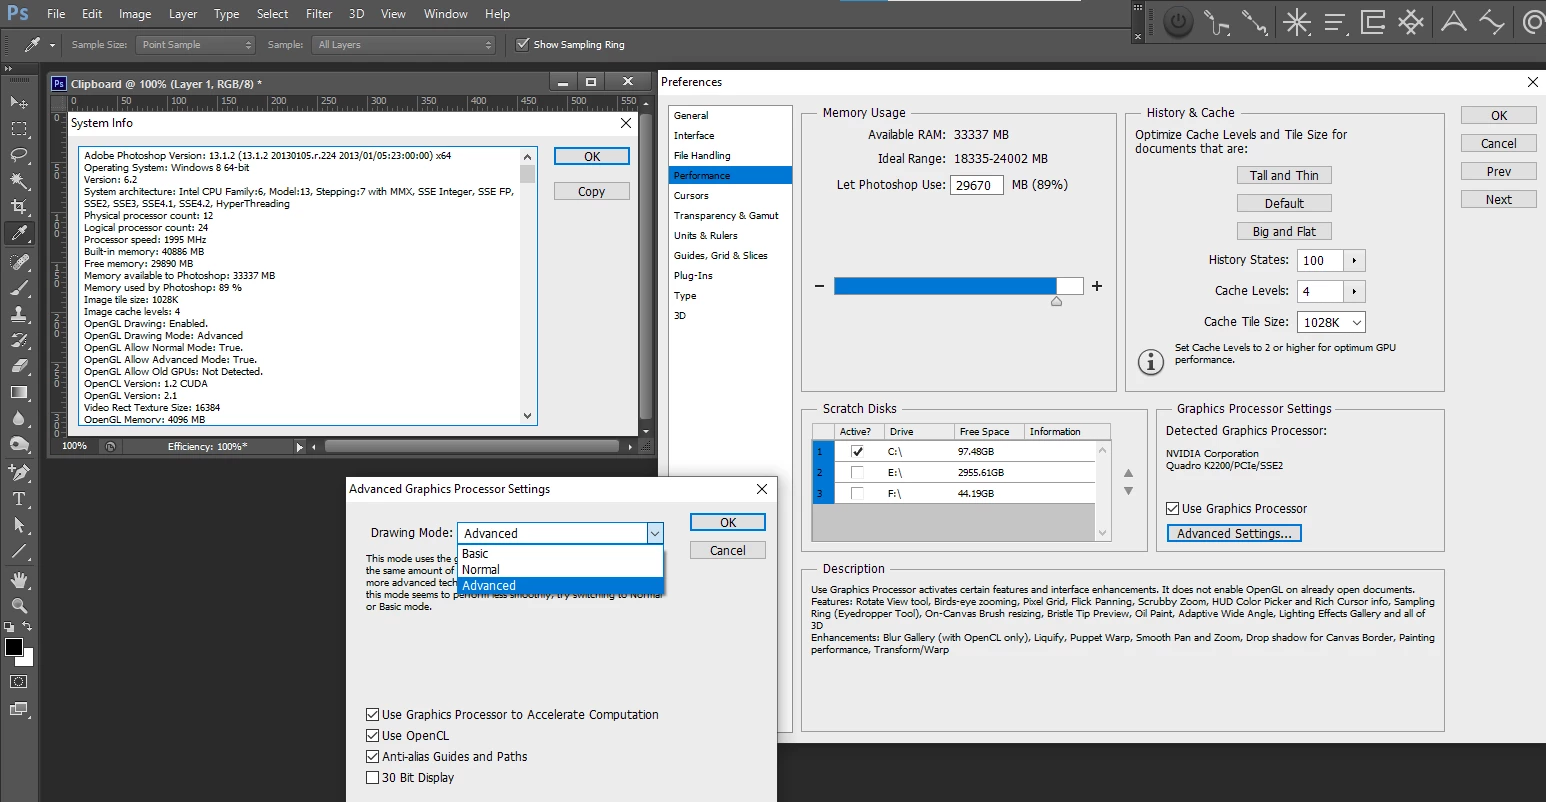Click Tall and Thin cache preset
Viewport: 1546px width, 802px height.
[x=1284, y=175]
